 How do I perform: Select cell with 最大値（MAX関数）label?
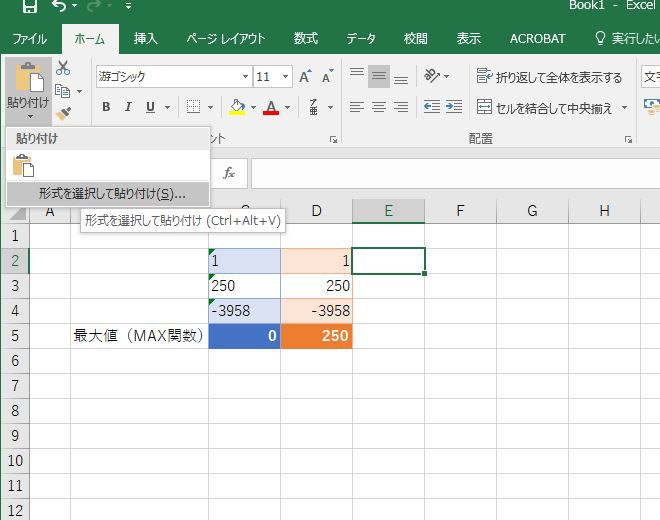[x=139, y=336]
